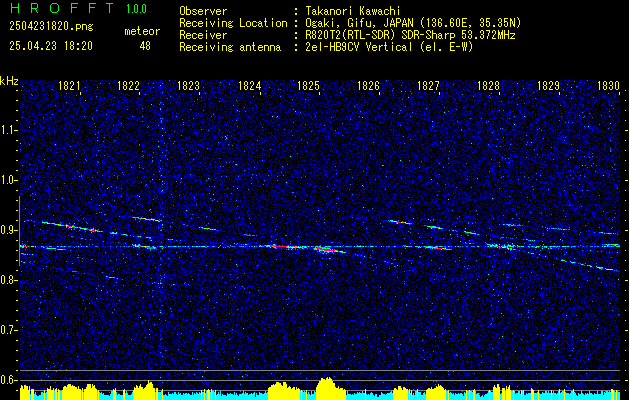Click the yellow power peak below 1825

point(329,388)
